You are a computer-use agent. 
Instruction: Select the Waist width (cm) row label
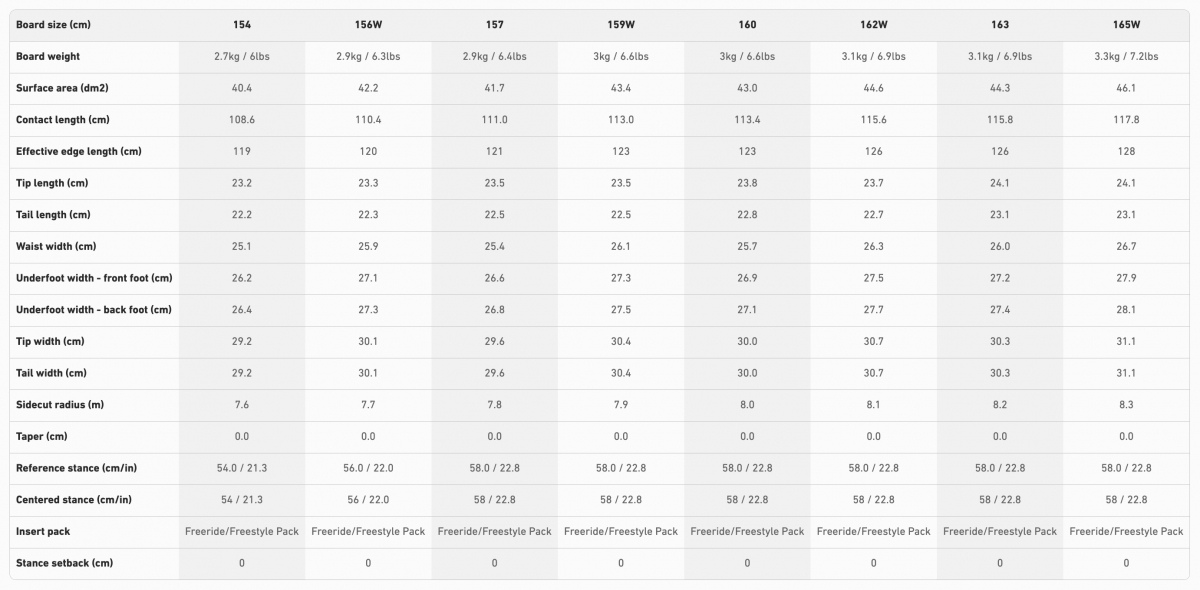(x=56, y=246)
